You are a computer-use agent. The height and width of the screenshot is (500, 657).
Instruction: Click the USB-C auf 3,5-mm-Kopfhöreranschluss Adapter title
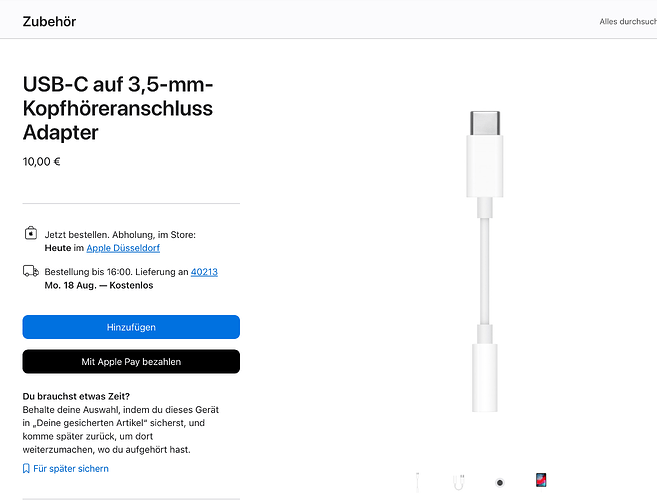pyautogui.click(x=118, y=108)
